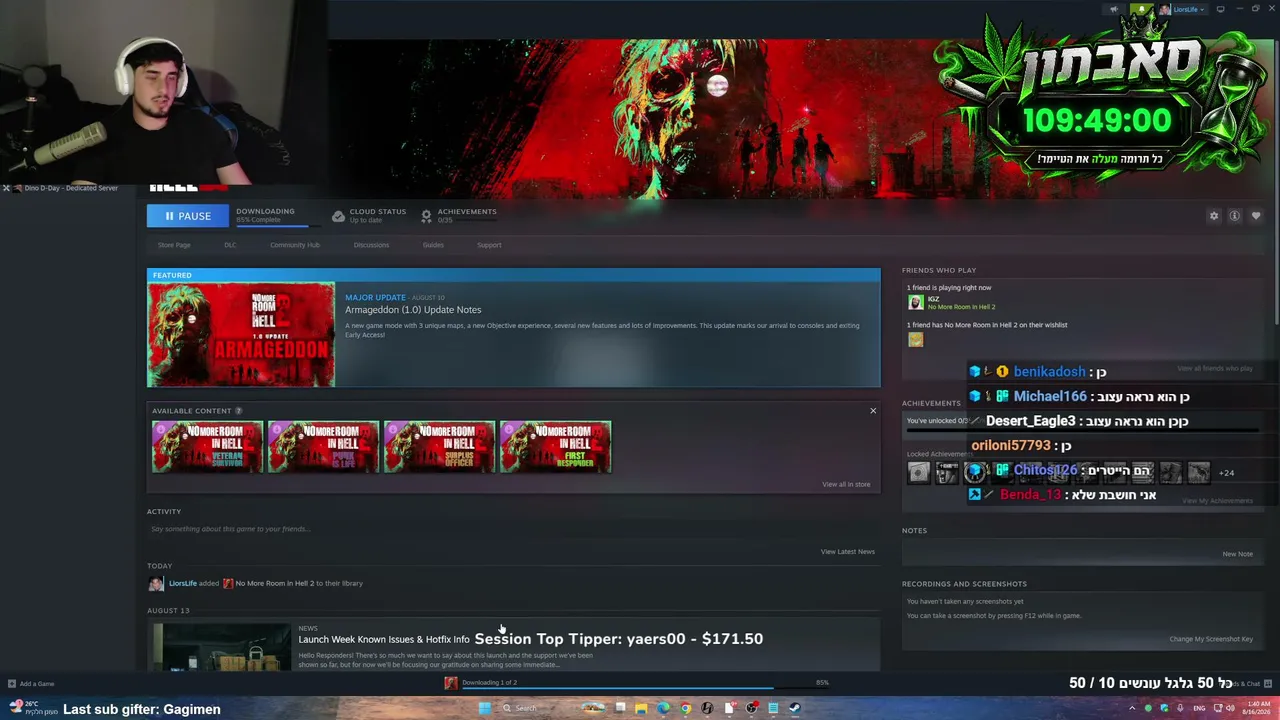Open LiorsLife profile link in activity

[x=183, y=583]
